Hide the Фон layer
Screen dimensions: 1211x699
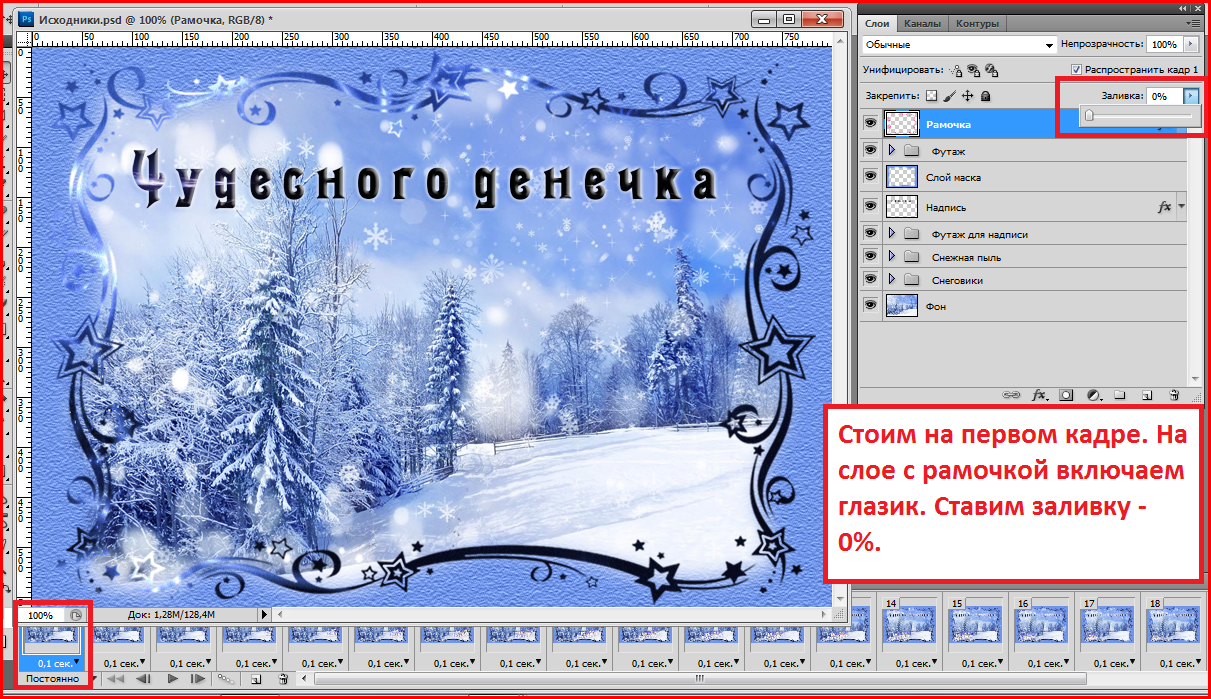click(x=870, y=306)
